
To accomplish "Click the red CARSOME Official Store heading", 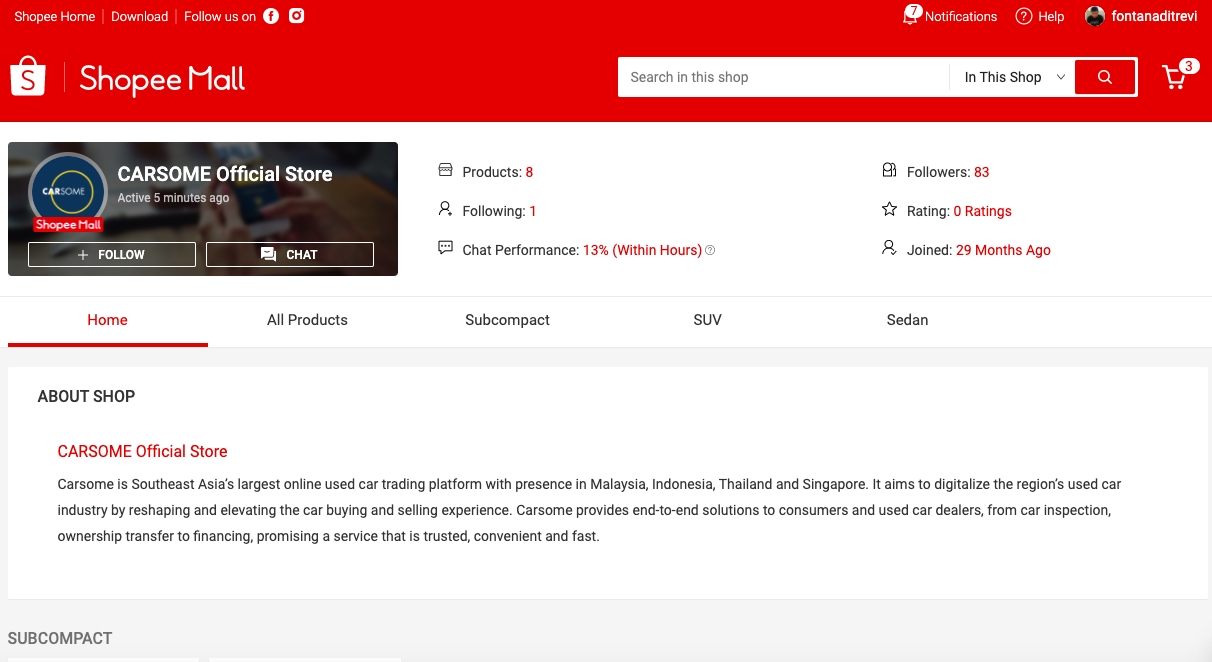I will tap(143, 451).
